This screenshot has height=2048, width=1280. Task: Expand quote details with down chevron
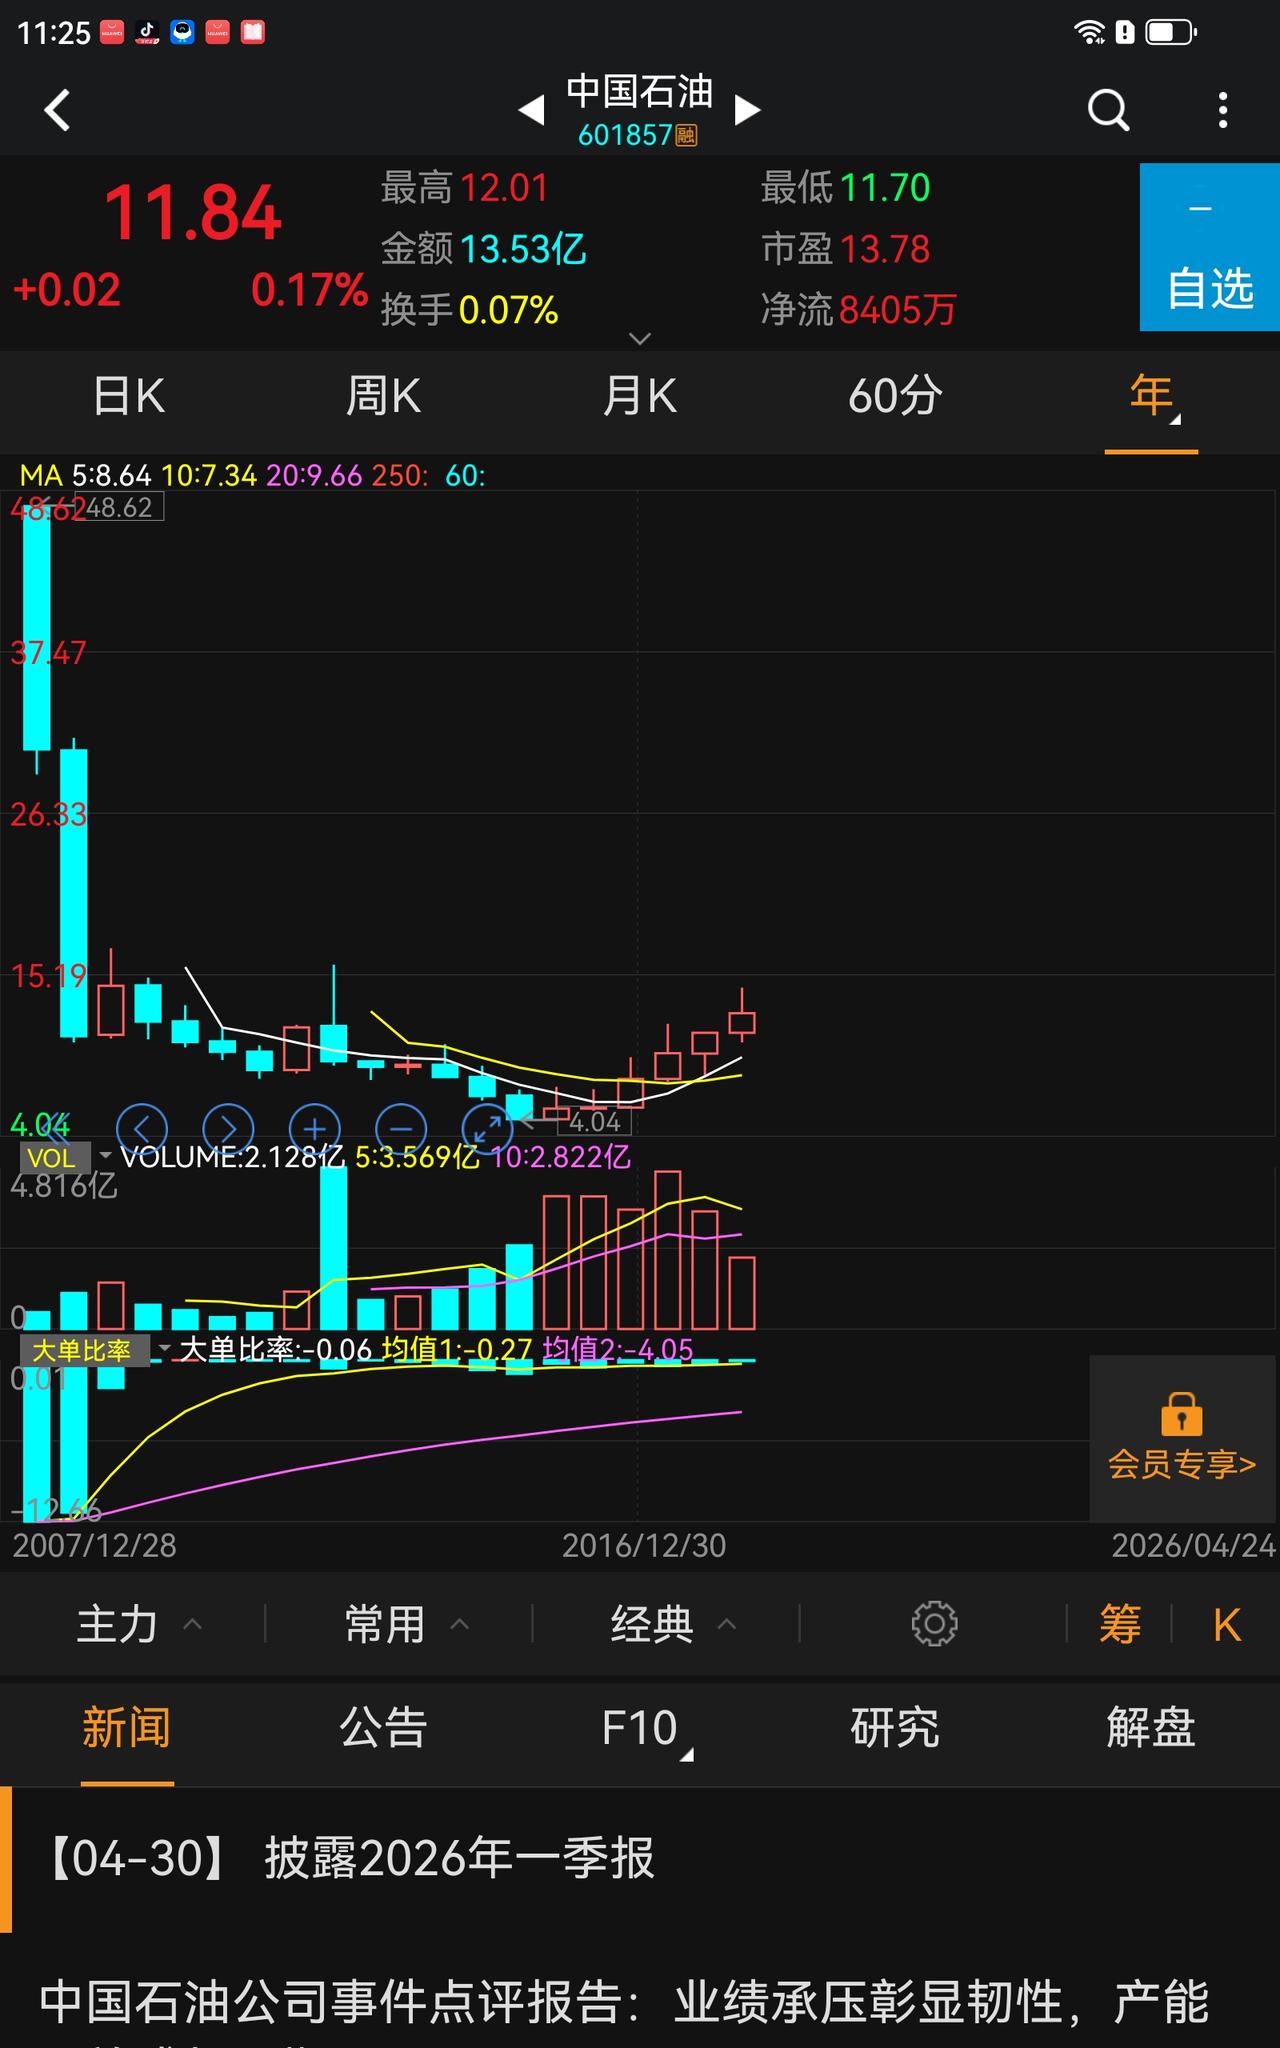640,338
